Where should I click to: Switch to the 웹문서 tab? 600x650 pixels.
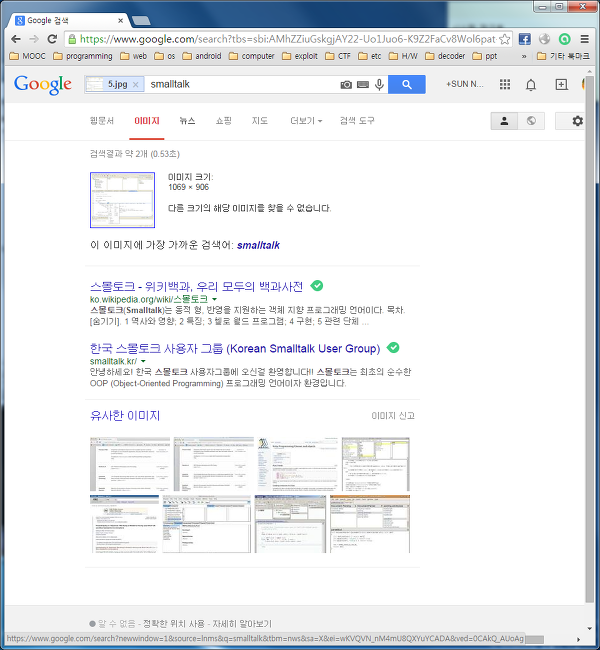click(x=102, y=121)
